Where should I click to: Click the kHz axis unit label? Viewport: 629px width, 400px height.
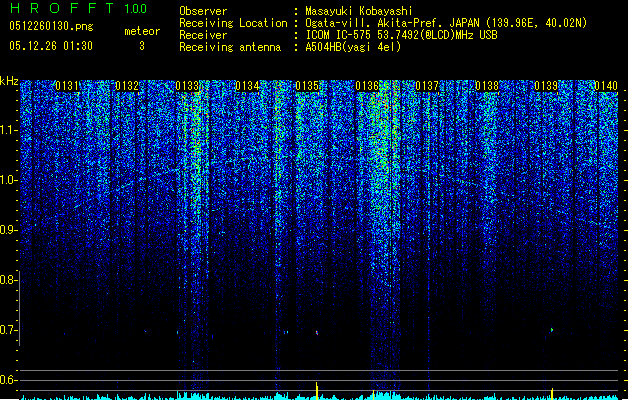[x=9, y=81]
